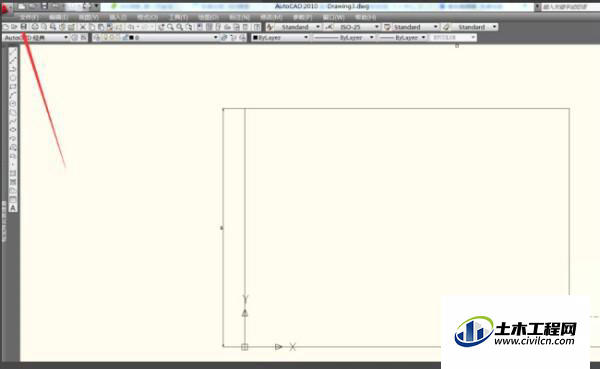Open the 视图(V) View menu
Viewport: 600px width, 369px height.
[88, 17]
